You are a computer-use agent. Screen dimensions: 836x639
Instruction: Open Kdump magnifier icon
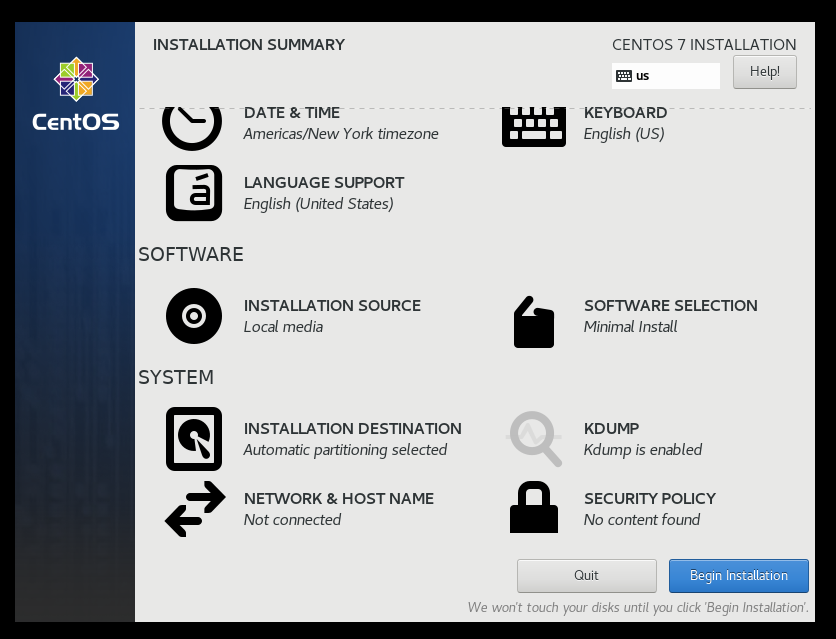click(534, 439)
